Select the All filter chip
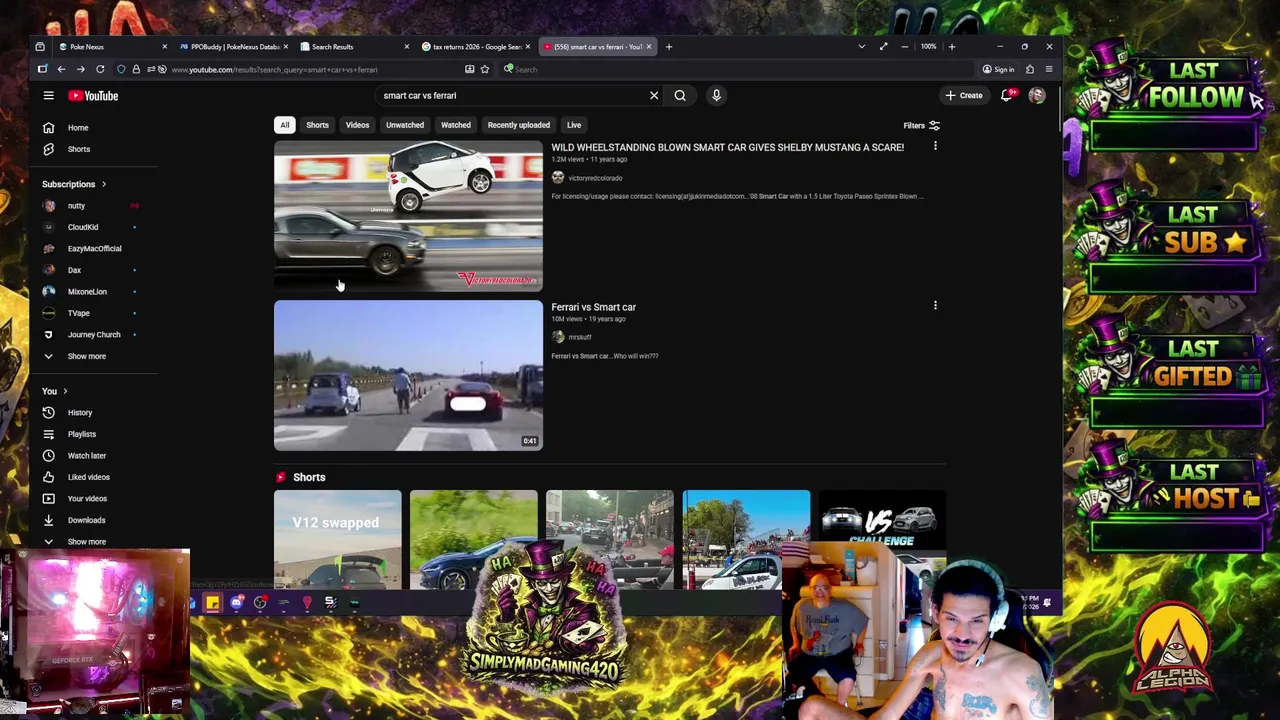The image size is (1280, 720). pos(285,125)
